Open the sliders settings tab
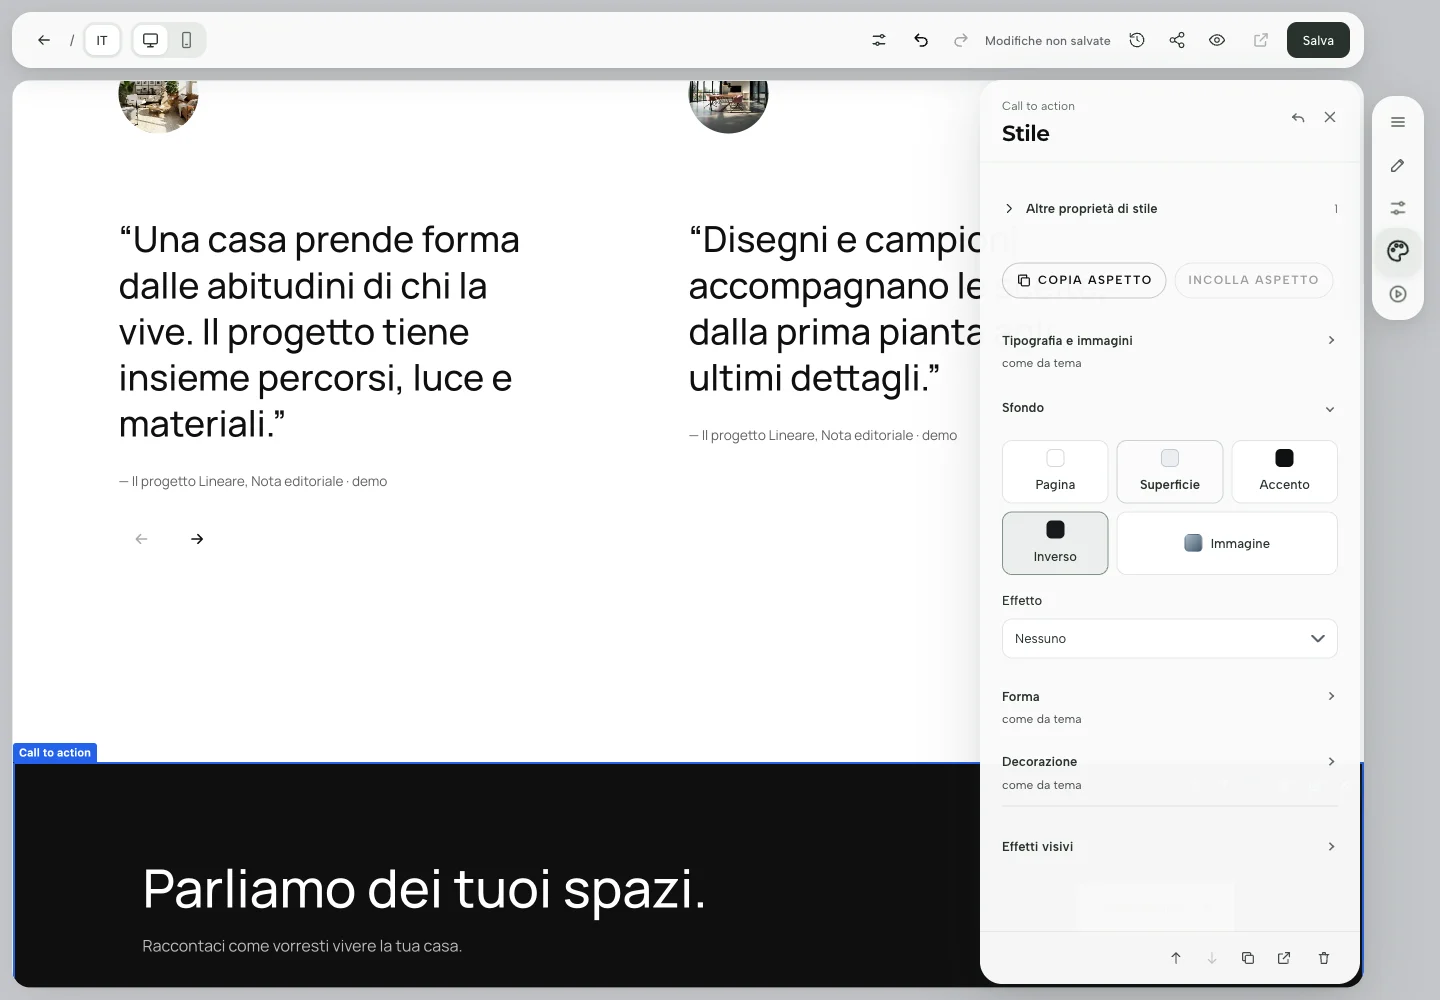Screen dimensions: 1440x1000 (x=1398, y=208)
